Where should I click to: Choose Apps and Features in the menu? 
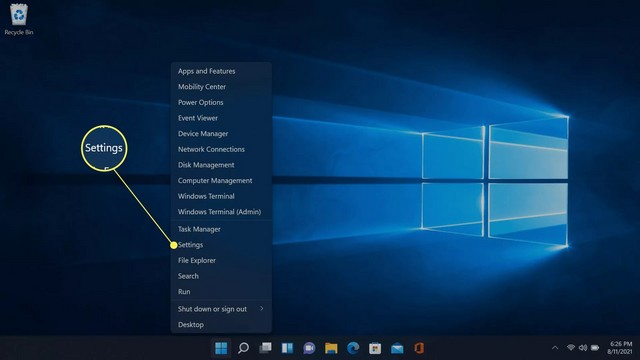221,71
